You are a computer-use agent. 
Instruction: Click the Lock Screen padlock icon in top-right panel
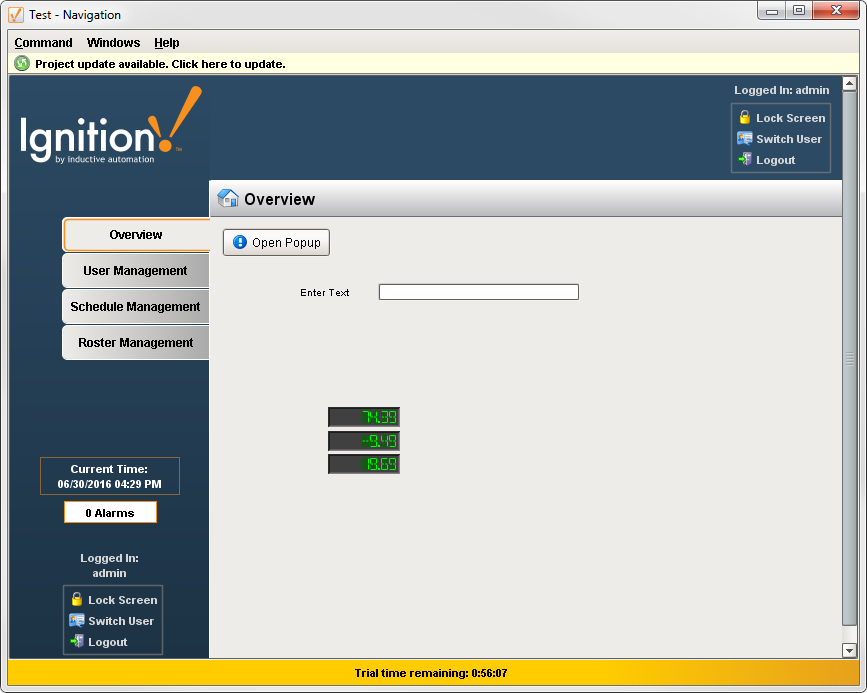coord(744,117)
